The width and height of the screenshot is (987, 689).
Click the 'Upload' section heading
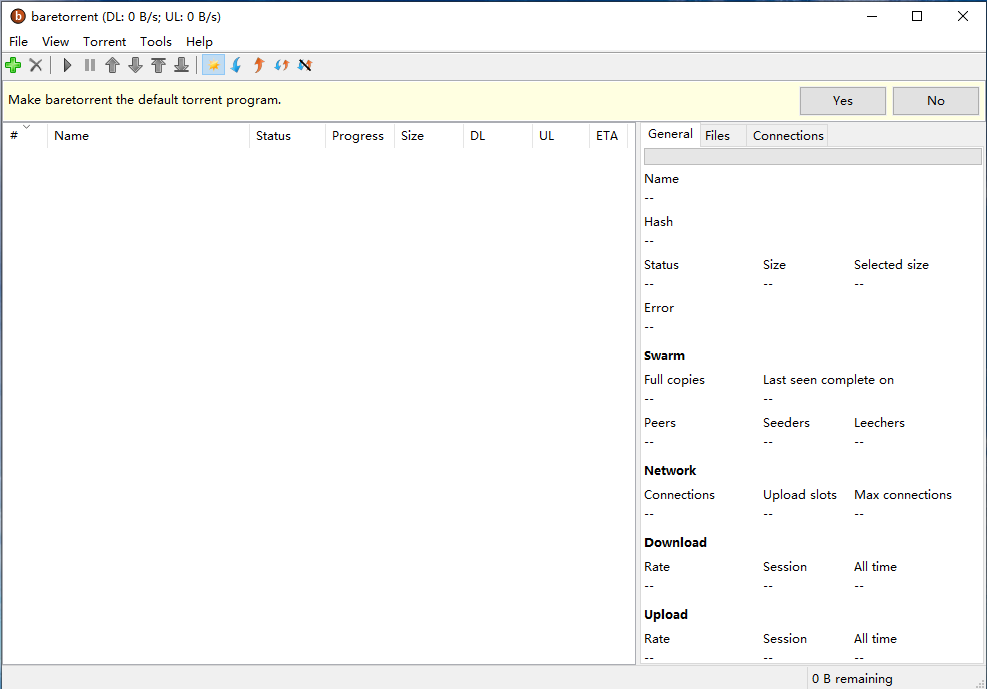[666, 614]
